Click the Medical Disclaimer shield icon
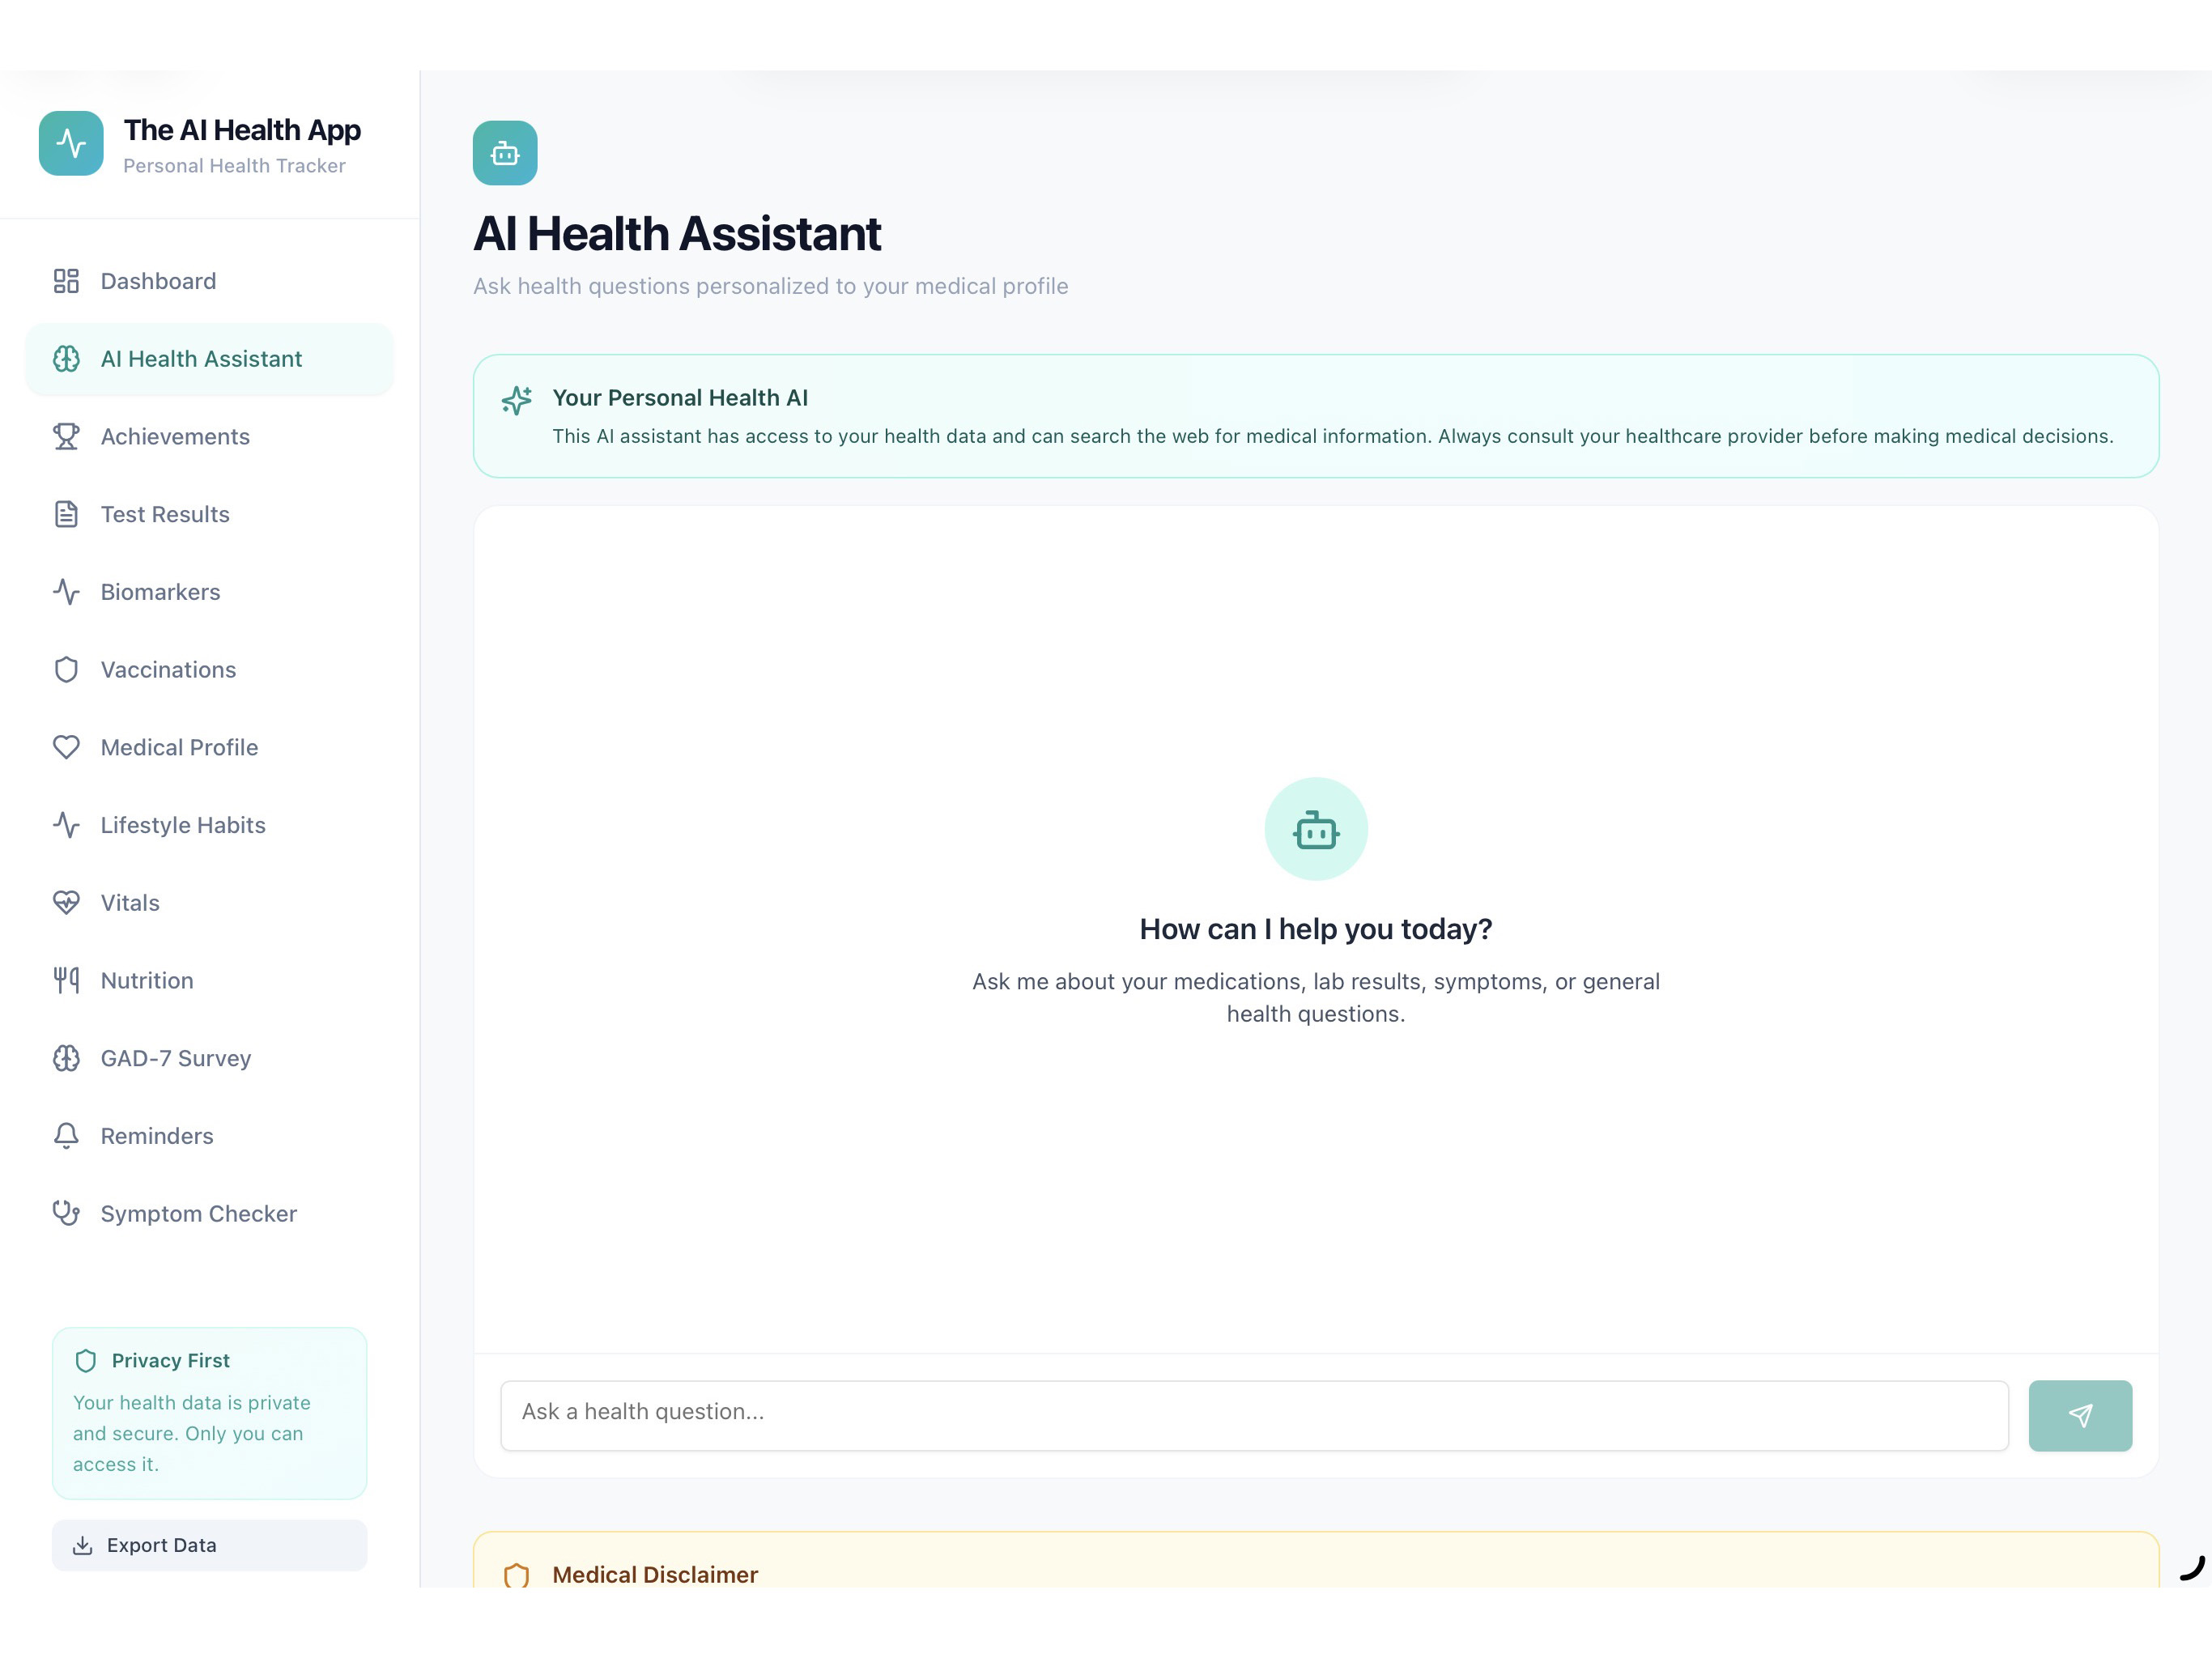This screenshot has height=1658, width=2212. (x=516, y=1575)
